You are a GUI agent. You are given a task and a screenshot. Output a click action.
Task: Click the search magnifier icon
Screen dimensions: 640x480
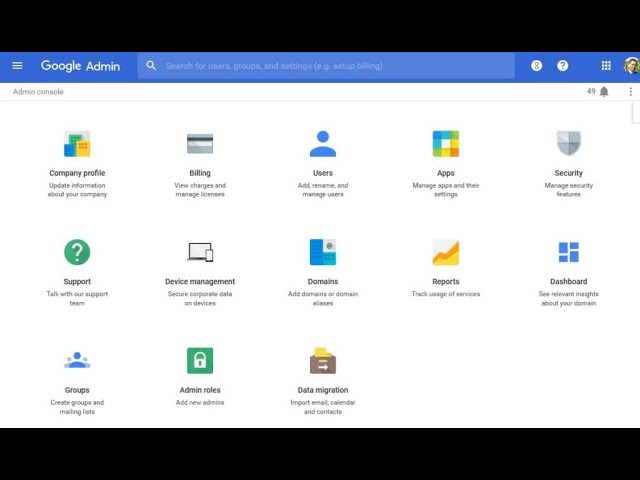tap(151, 65)
